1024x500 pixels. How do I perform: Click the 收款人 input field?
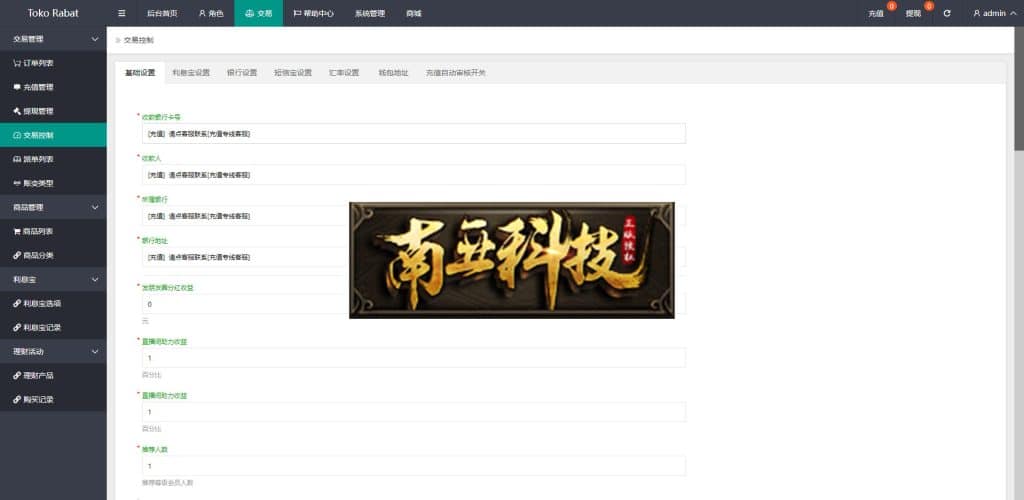413,175
